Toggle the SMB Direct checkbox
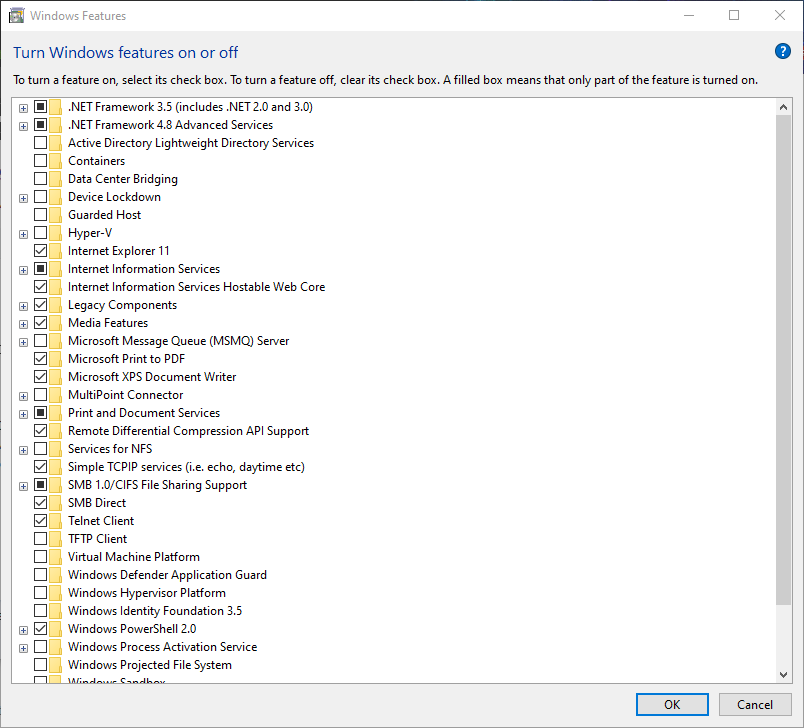 pos(41,502)
